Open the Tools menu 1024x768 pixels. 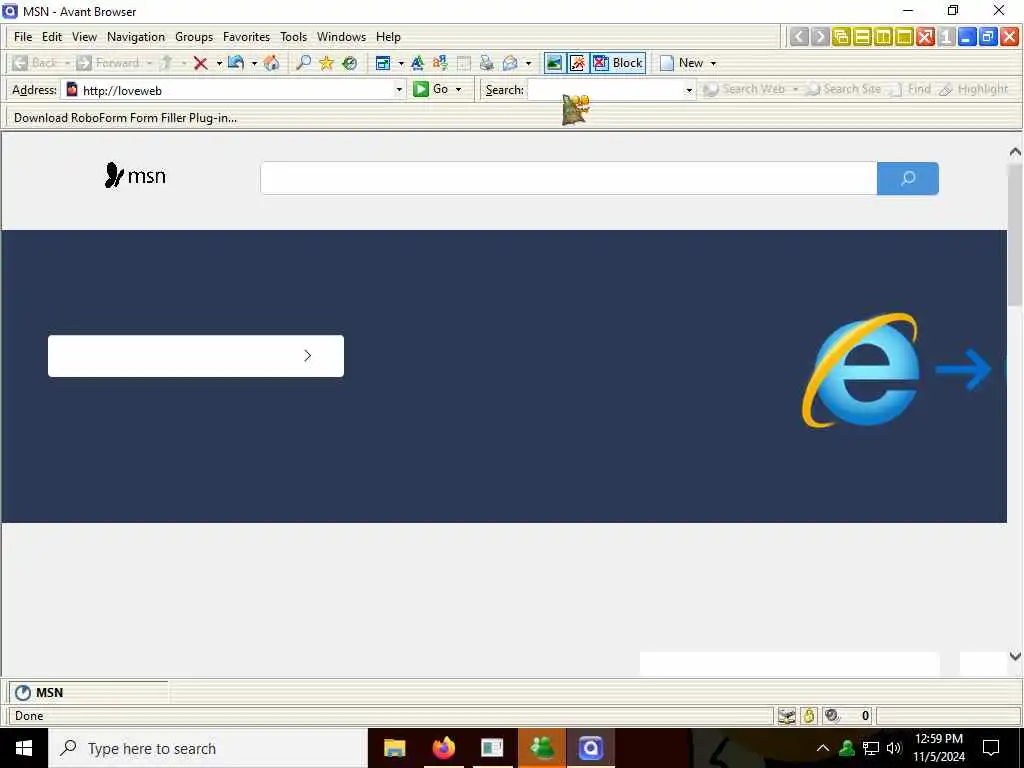pos(293,37)
